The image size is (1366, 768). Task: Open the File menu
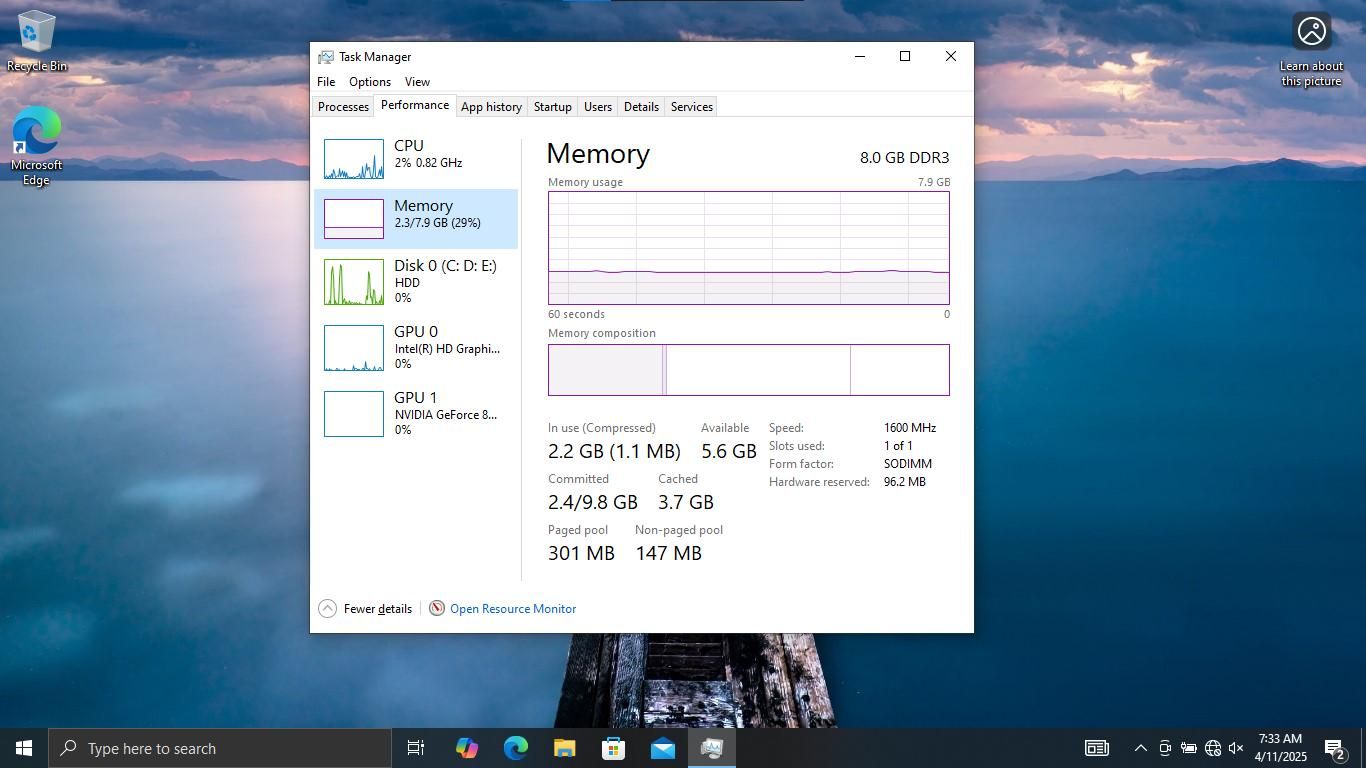tap(326, 82)
